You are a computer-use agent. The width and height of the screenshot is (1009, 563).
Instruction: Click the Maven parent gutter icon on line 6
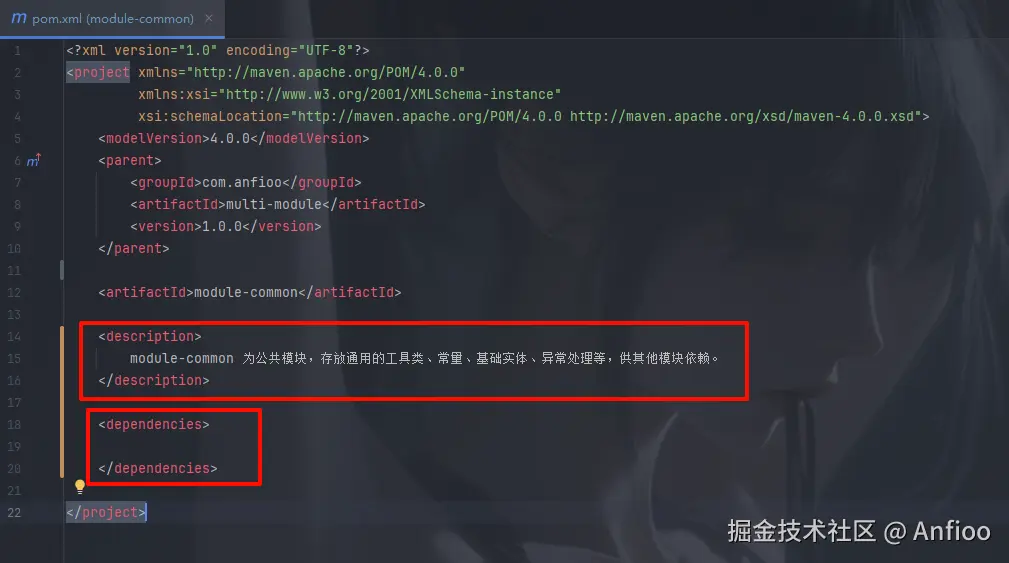coord(33,160)
